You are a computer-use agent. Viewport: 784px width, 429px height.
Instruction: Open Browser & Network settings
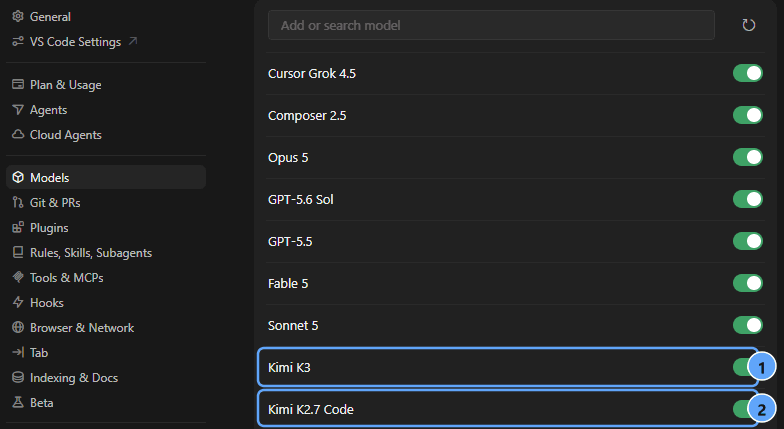pos(106,327)
